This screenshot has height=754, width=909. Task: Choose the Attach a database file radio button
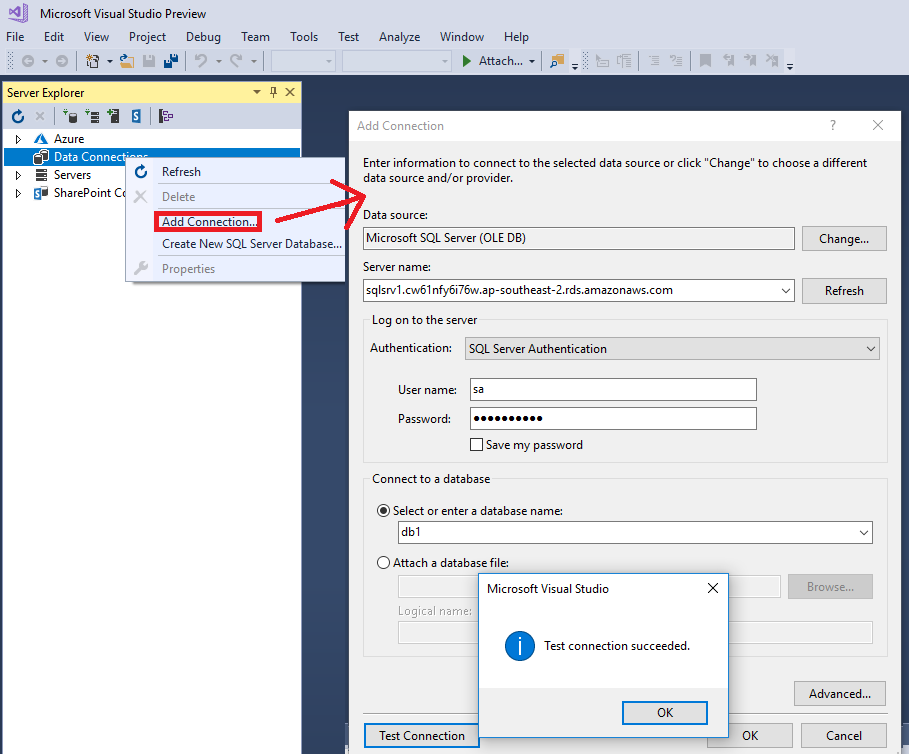pos(383,563)
